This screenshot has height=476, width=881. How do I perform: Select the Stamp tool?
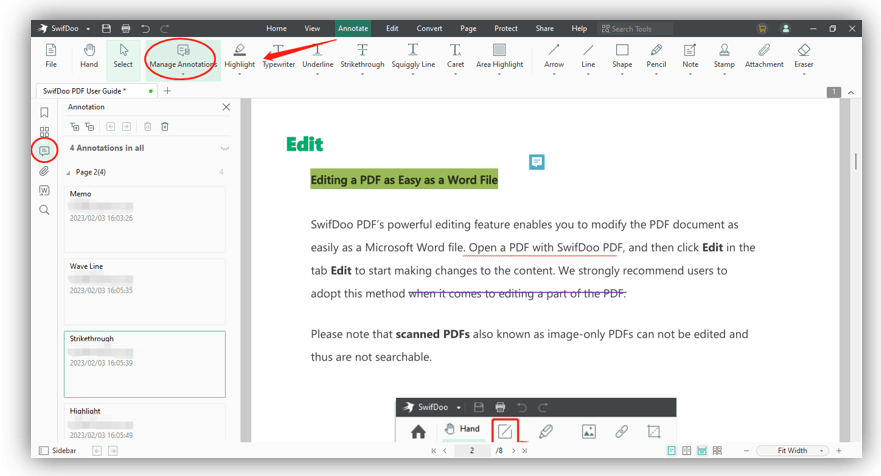point(724,56)
